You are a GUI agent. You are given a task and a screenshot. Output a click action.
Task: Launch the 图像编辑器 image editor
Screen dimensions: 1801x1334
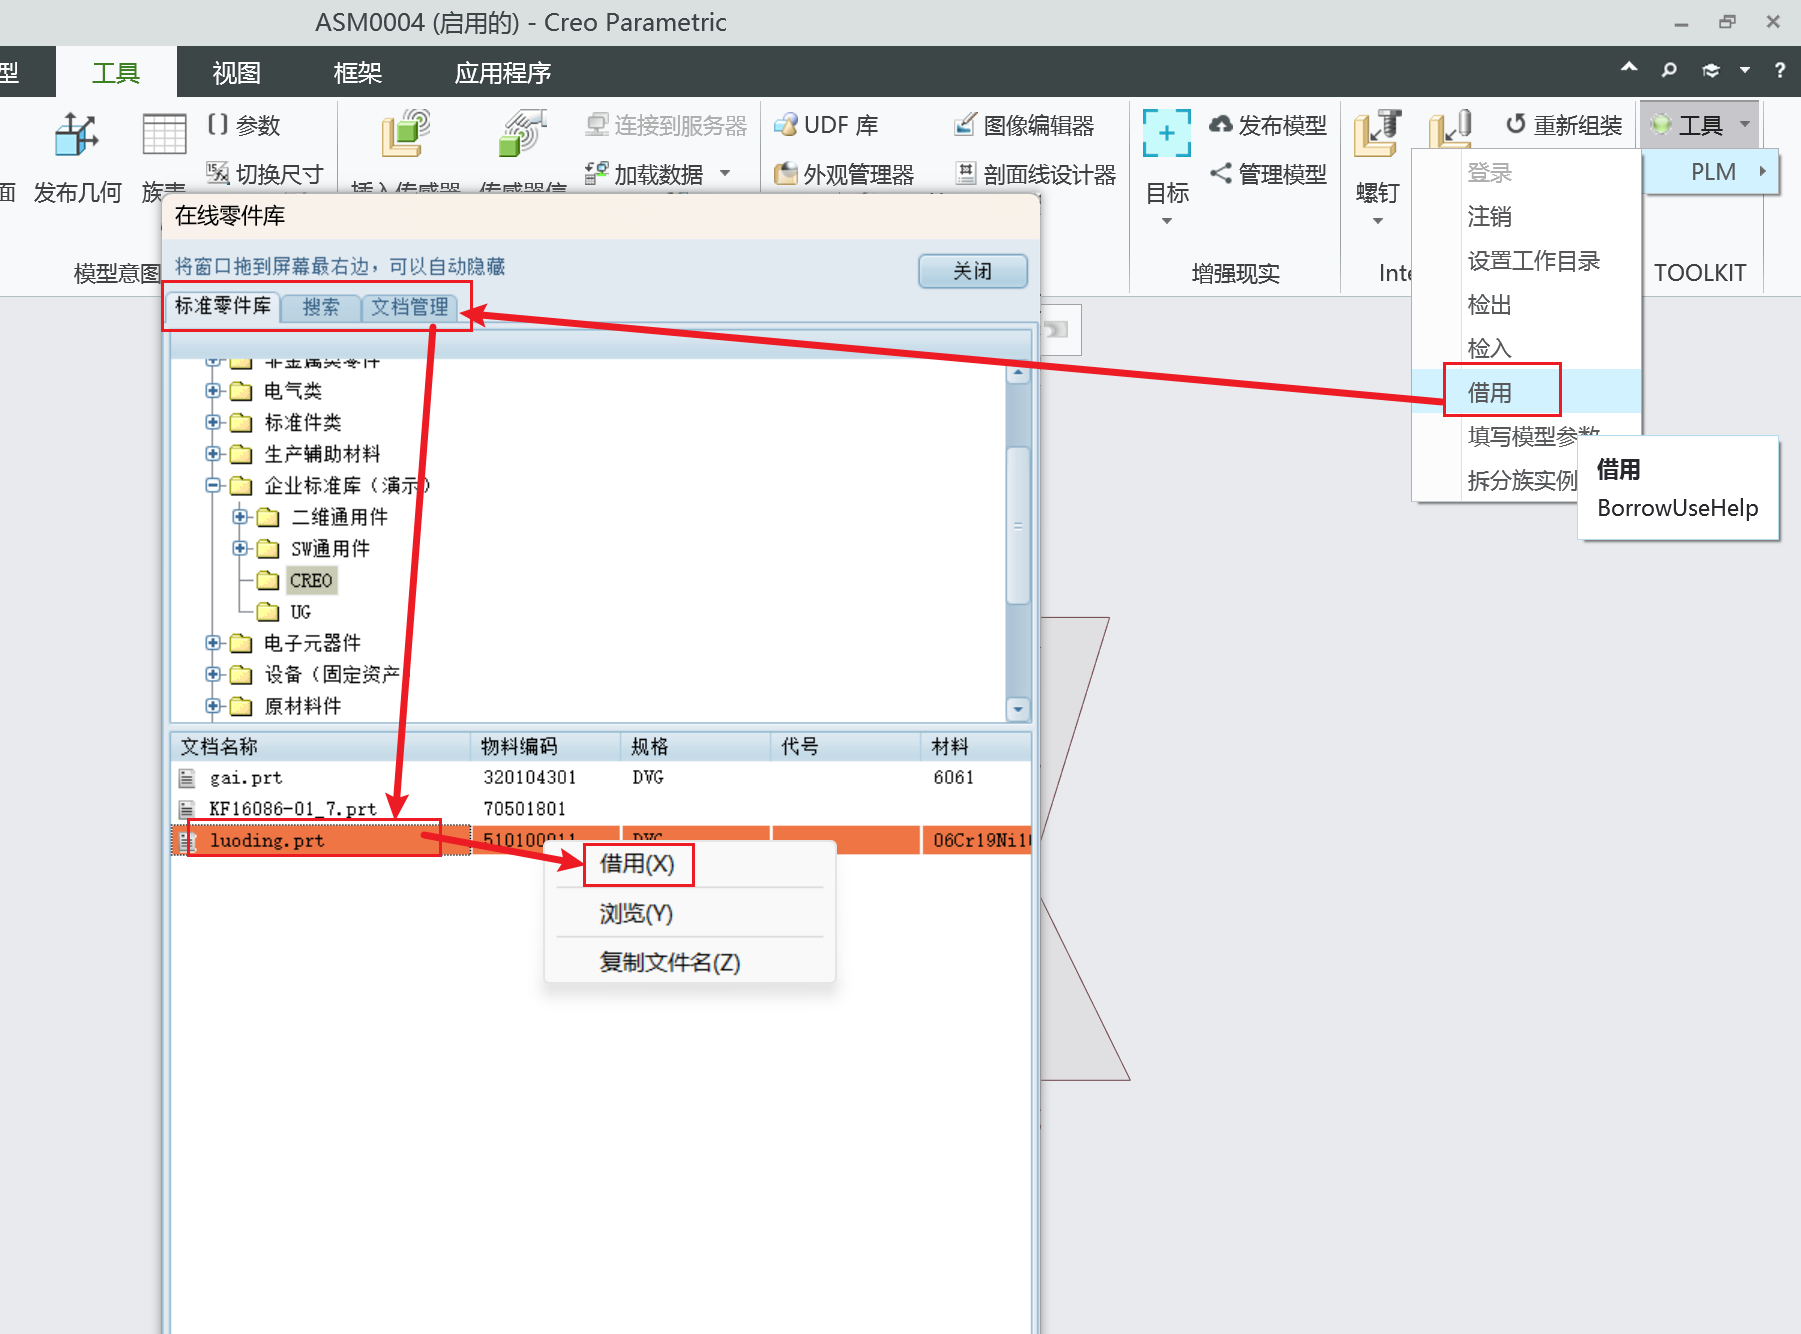coord(1023,125)
